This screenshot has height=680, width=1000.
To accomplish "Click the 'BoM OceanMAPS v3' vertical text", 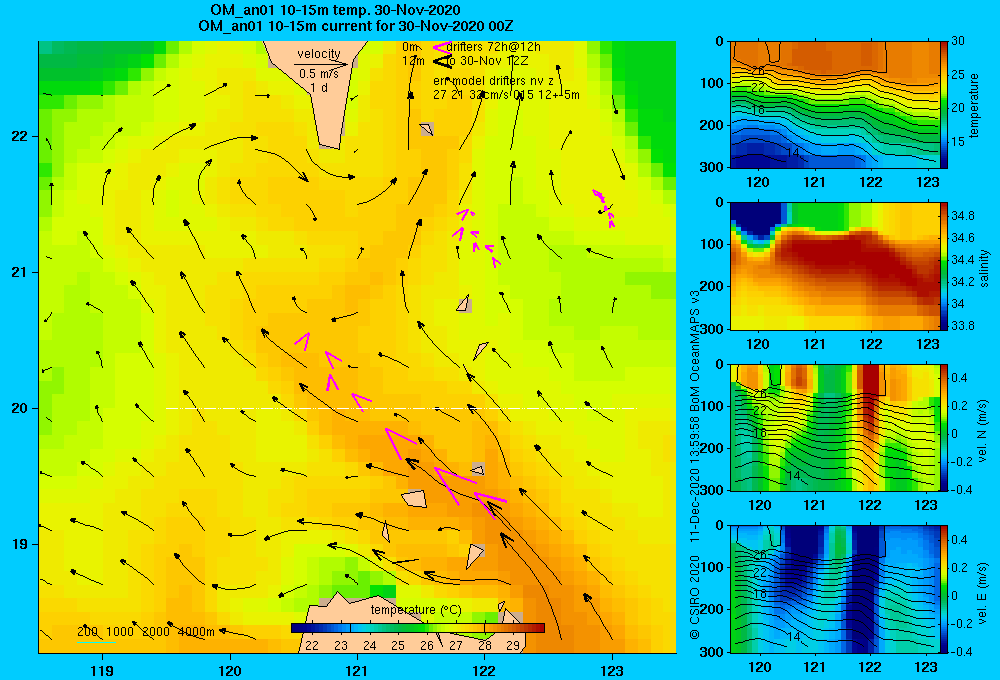I will [x=695, y=350].
